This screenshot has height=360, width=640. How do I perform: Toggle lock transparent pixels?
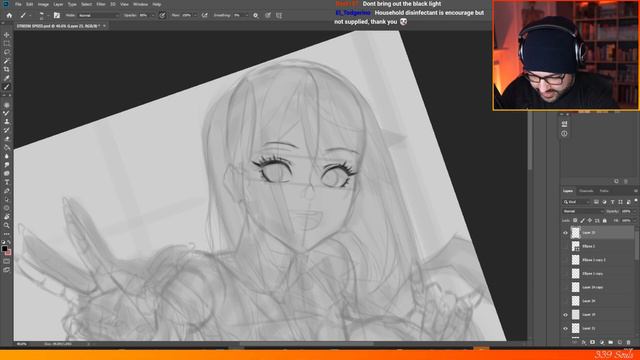click(x=575, y=220)
